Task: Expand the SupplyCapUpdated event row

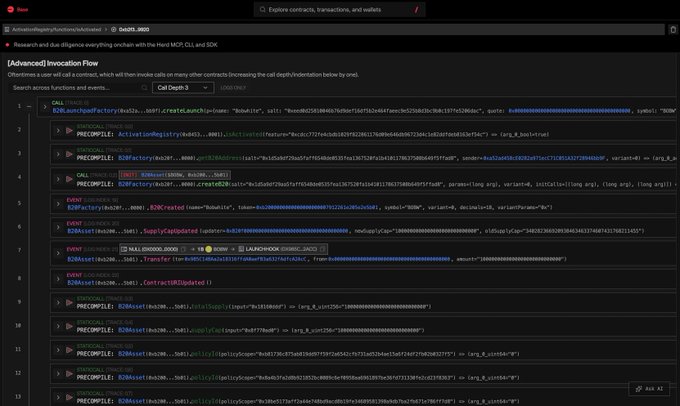Action: click(x=58, y=227)
